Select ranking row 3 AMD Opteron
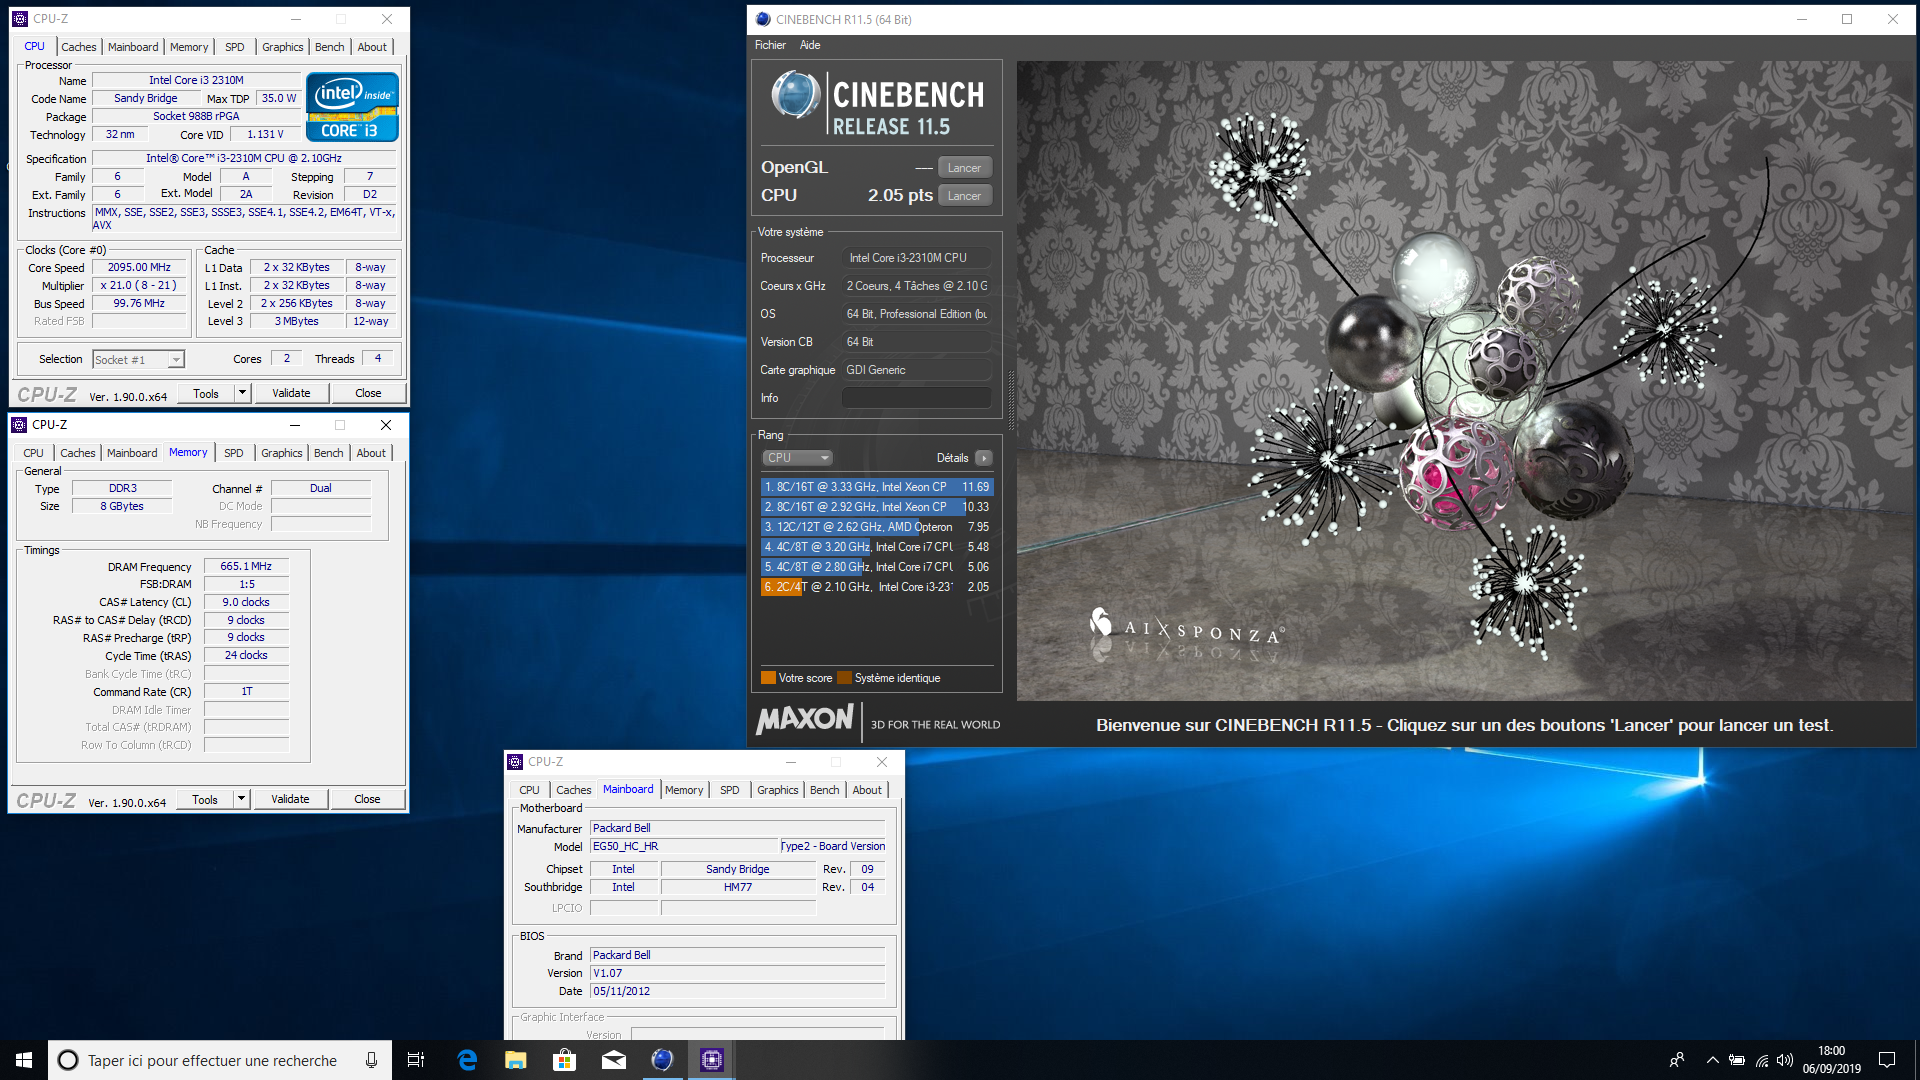The width and height of the screenshot is (1920, 1080). click(877, 527)
